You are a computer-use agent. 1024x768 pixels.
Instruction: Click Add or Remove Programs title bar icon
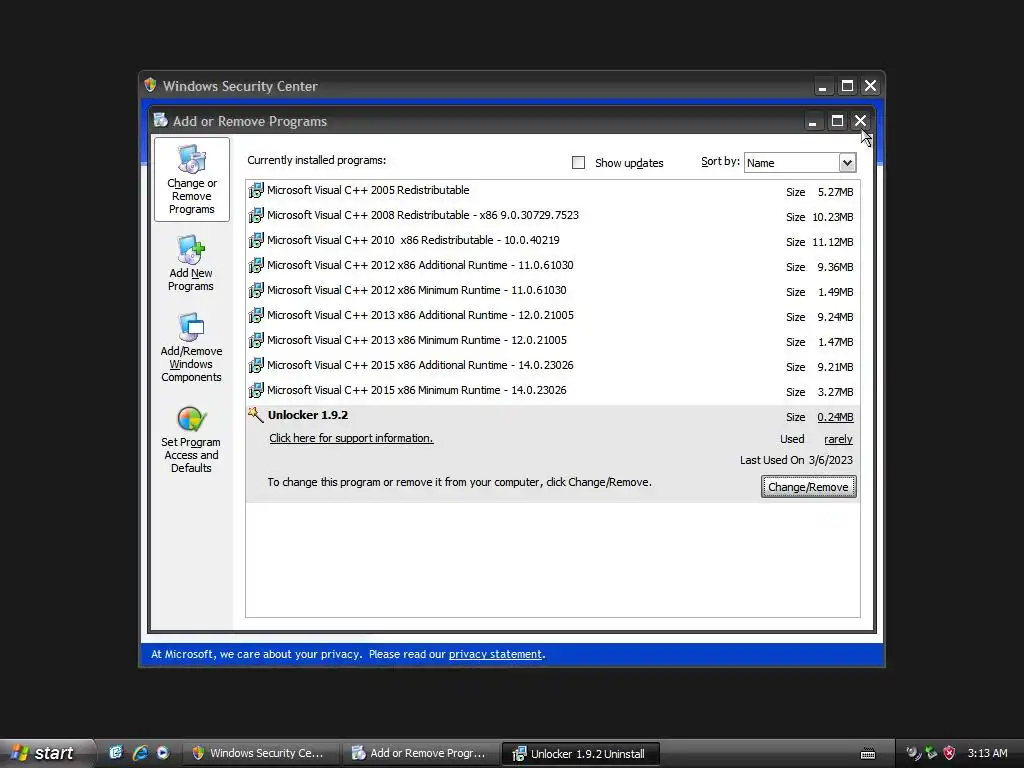point(161,120)
